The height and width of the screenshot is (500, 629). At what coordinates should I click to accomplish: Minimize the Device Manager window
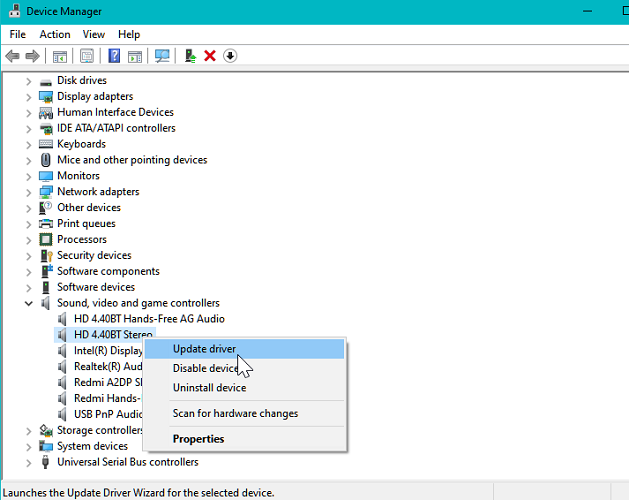[588, 11]
